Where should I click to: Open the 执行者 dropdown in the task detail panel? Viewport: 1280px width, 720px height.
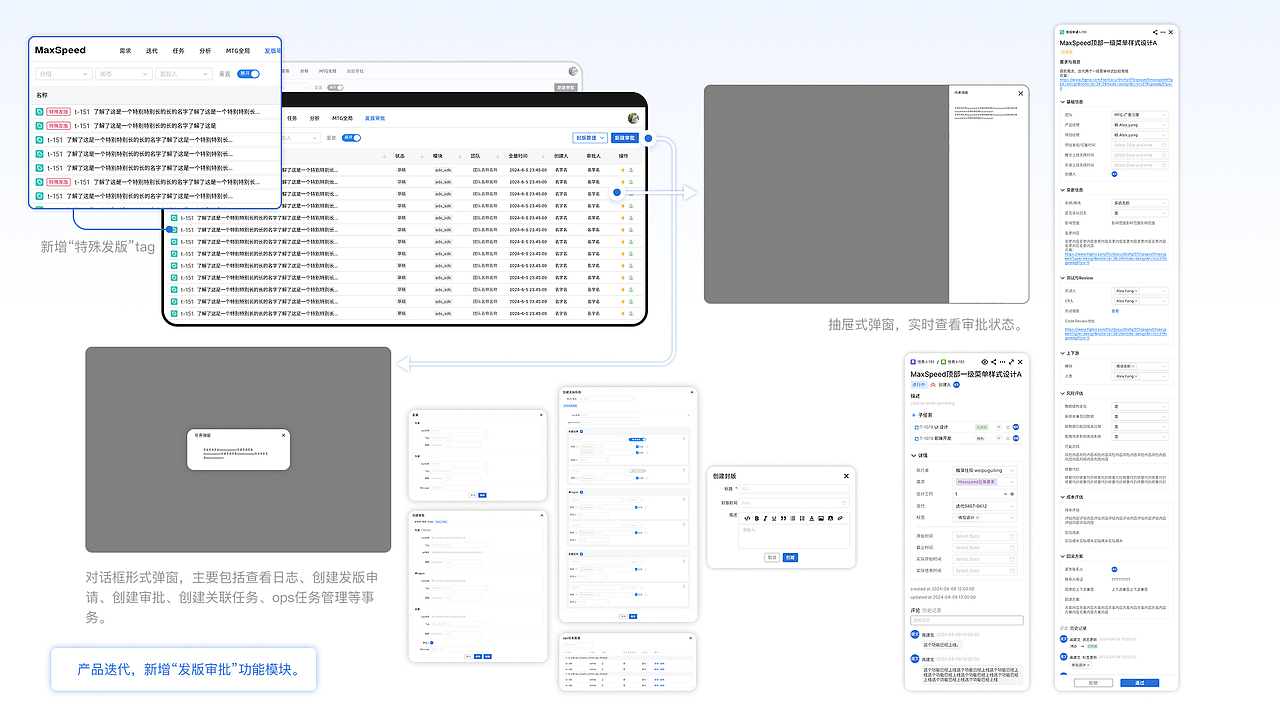985,470
